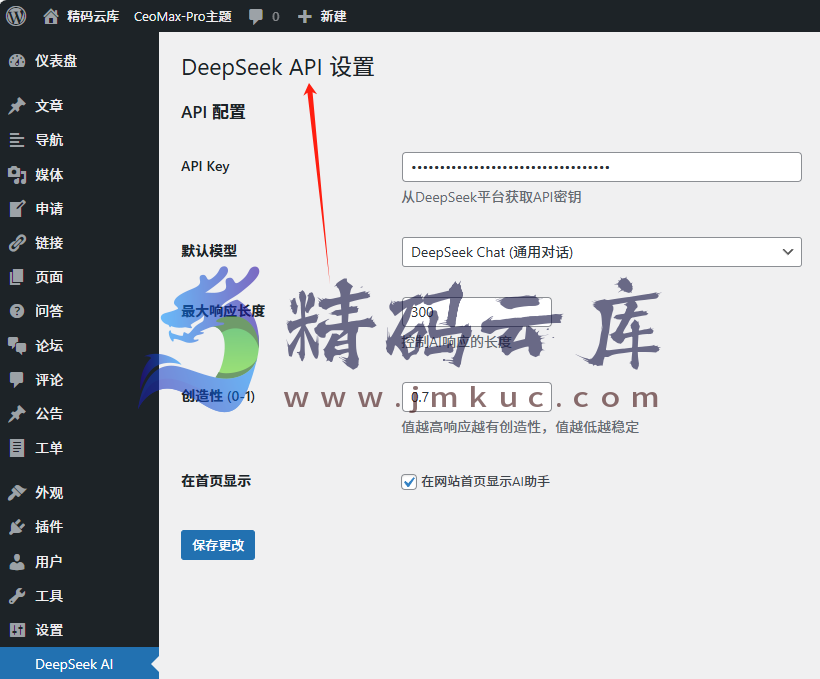Viewport: 820px width, 679px height.
Task: Click the media icon beside 媒体
Action: 17,175
